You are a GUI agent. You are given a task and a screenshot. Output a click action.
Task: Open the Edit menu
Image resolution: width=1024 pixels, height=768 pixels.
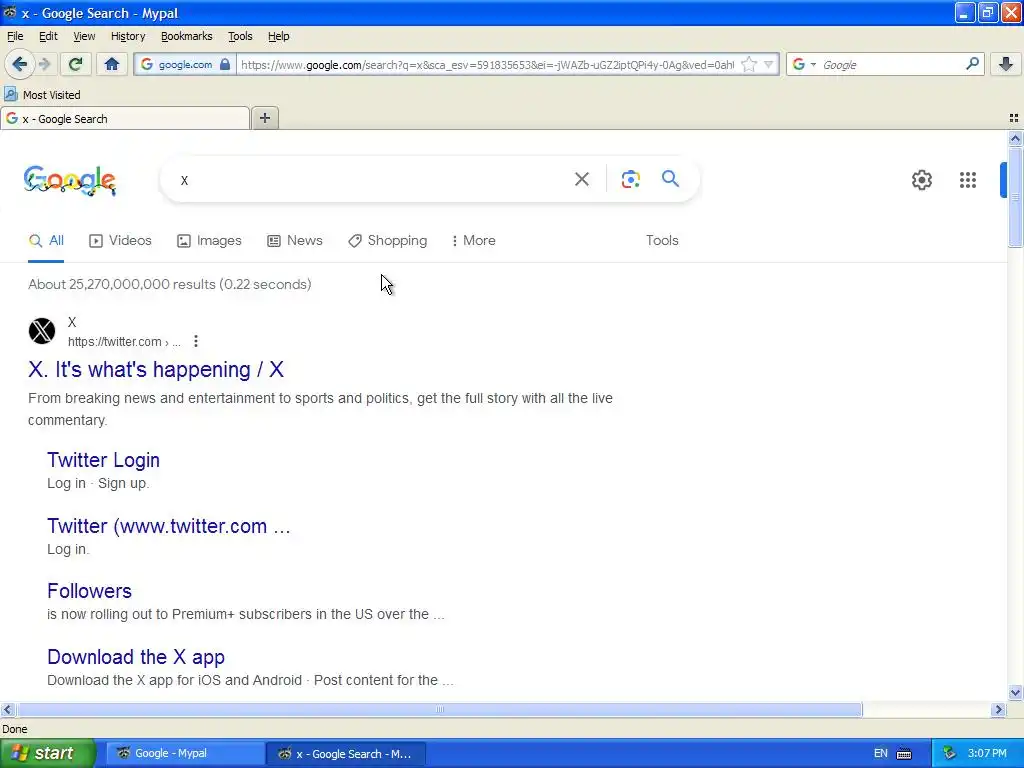(x=48, y=36)
